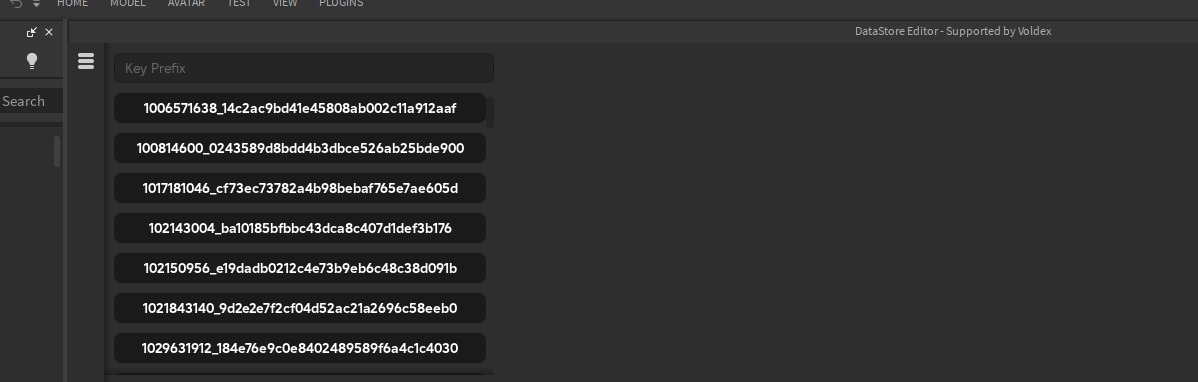
Task: Switch to the PLUGINS tab
Action: [342, 3]
